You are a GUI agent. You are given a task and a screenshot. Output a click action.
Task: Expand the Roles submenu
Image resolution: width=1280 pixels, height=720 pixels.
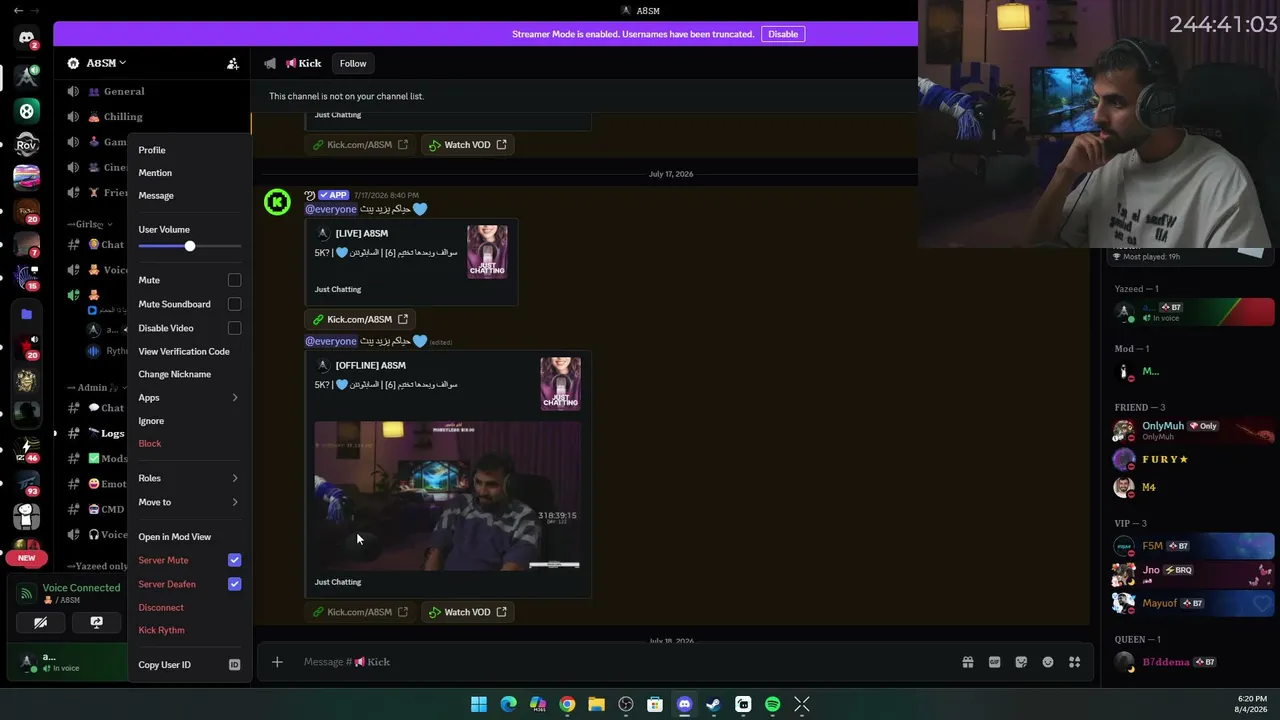pos(189,478)
